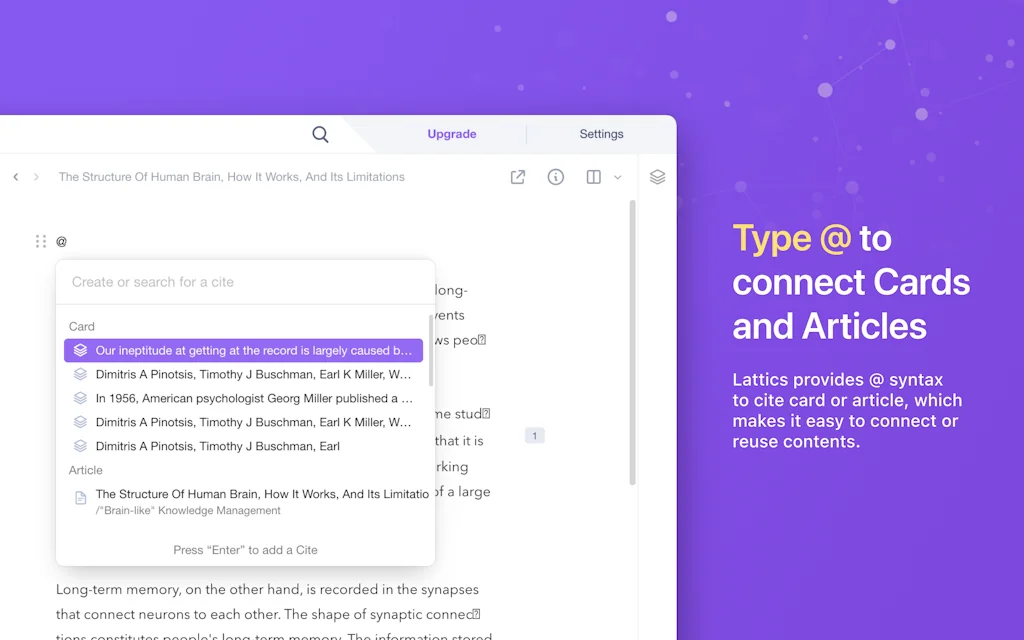Focus the 'Create or search for a cite' field
1024x640 pixels.
point(246,282)
